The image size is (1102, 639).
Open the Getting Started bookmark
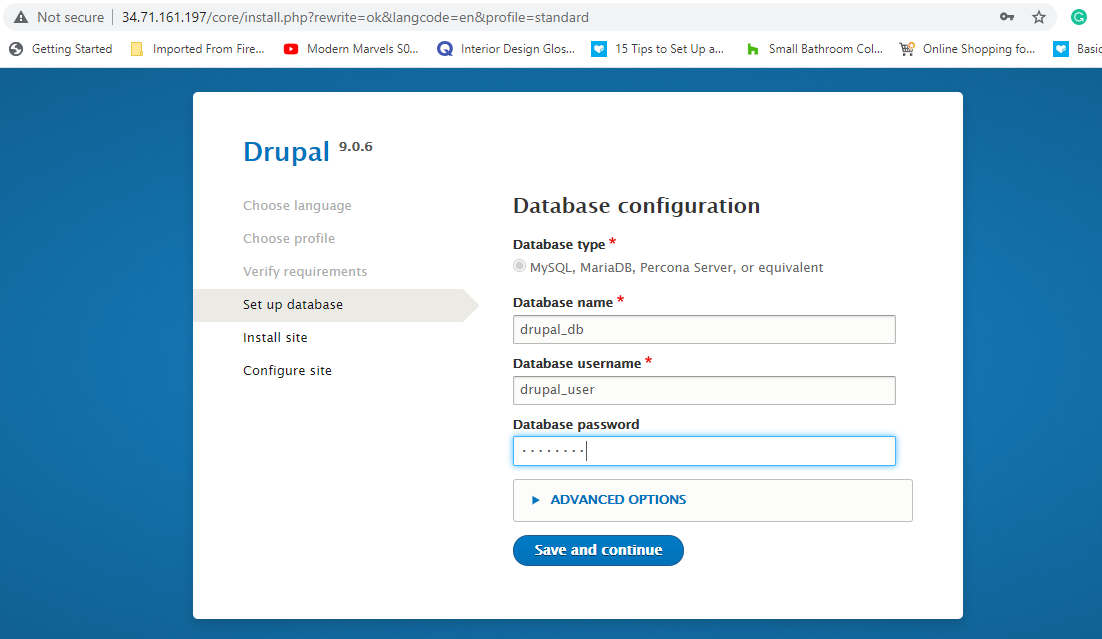coord(61,48)
